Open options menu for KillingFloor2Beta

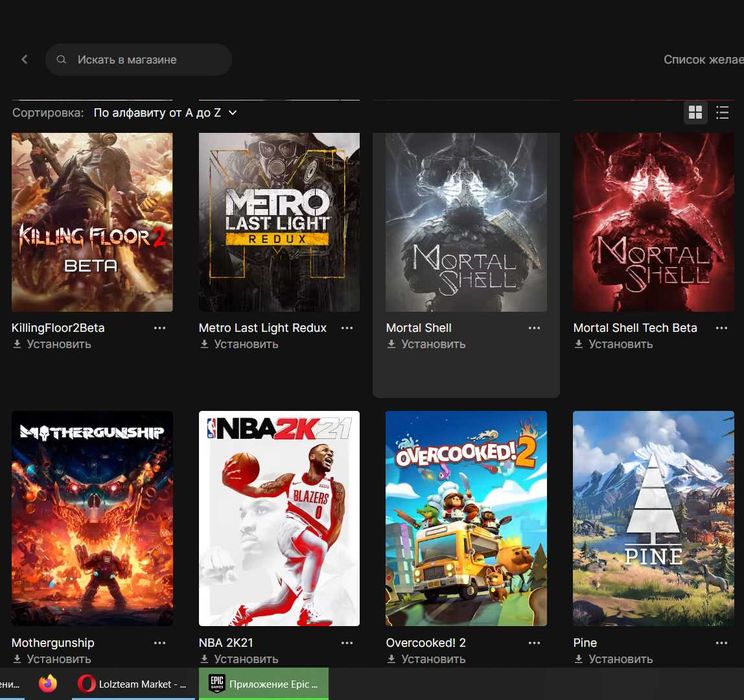(x=160, y=328)
